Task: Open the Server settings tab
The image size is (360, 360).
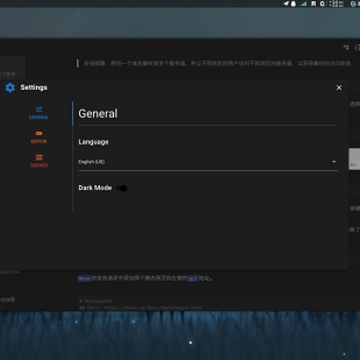Action: [x=39, y=161]
